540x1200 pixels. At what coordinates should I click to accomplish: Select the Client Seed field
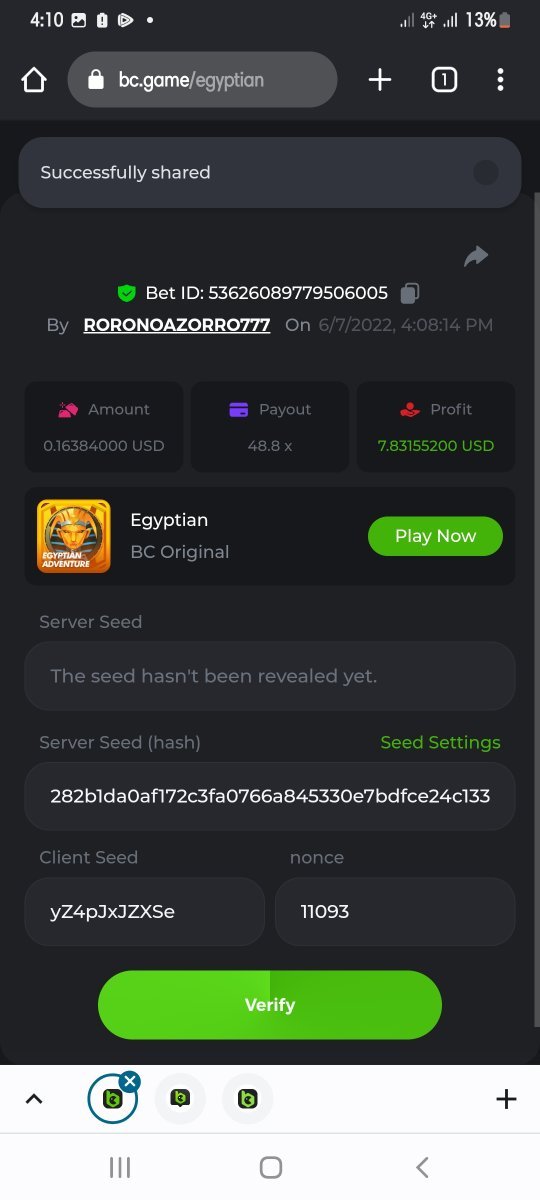point(145,912)
